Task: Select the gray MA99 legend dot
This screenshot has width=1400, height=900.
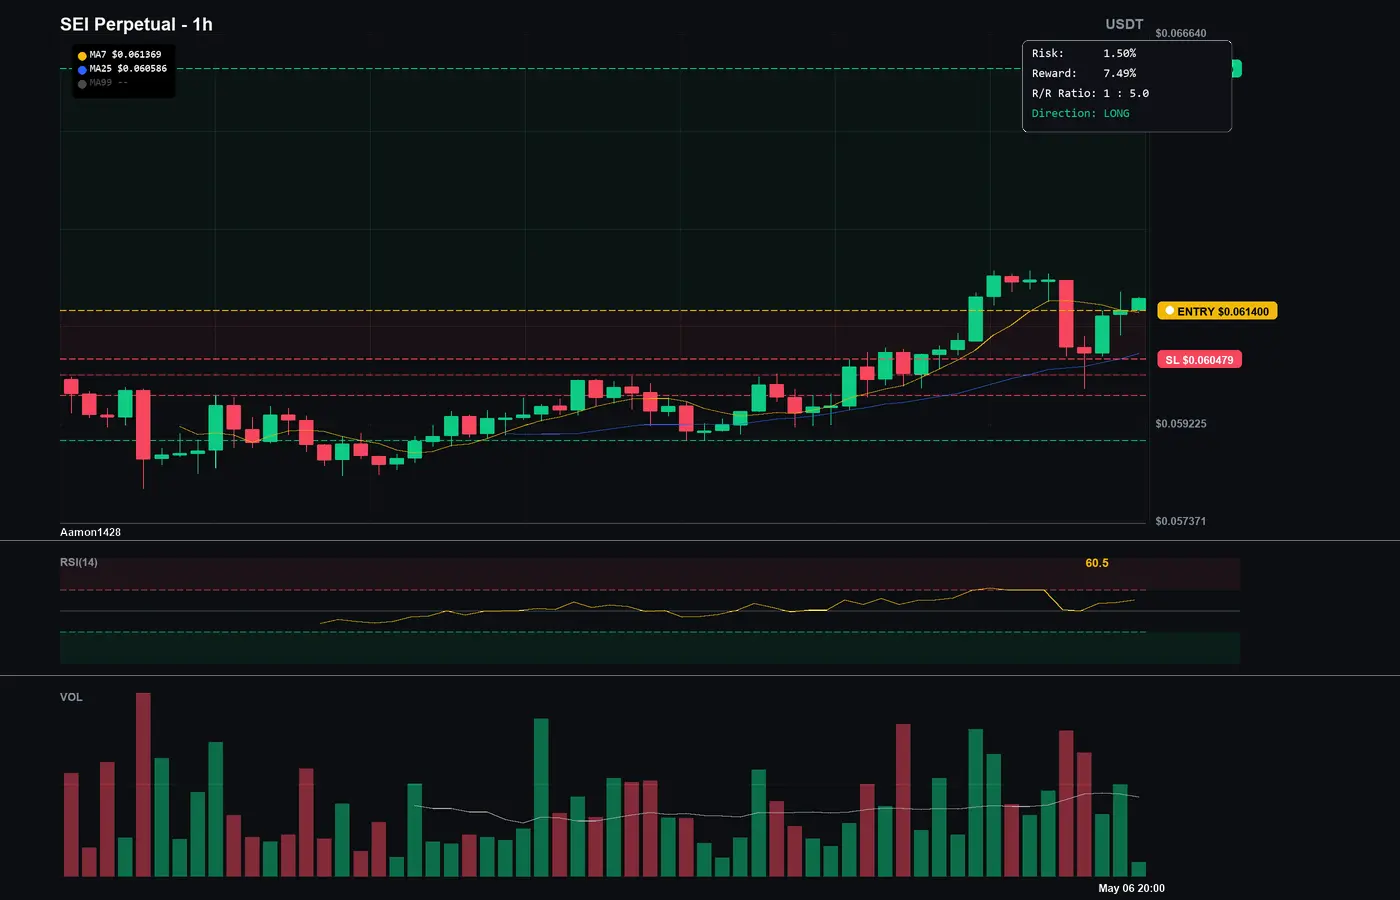Action: (x=82, y=84)
